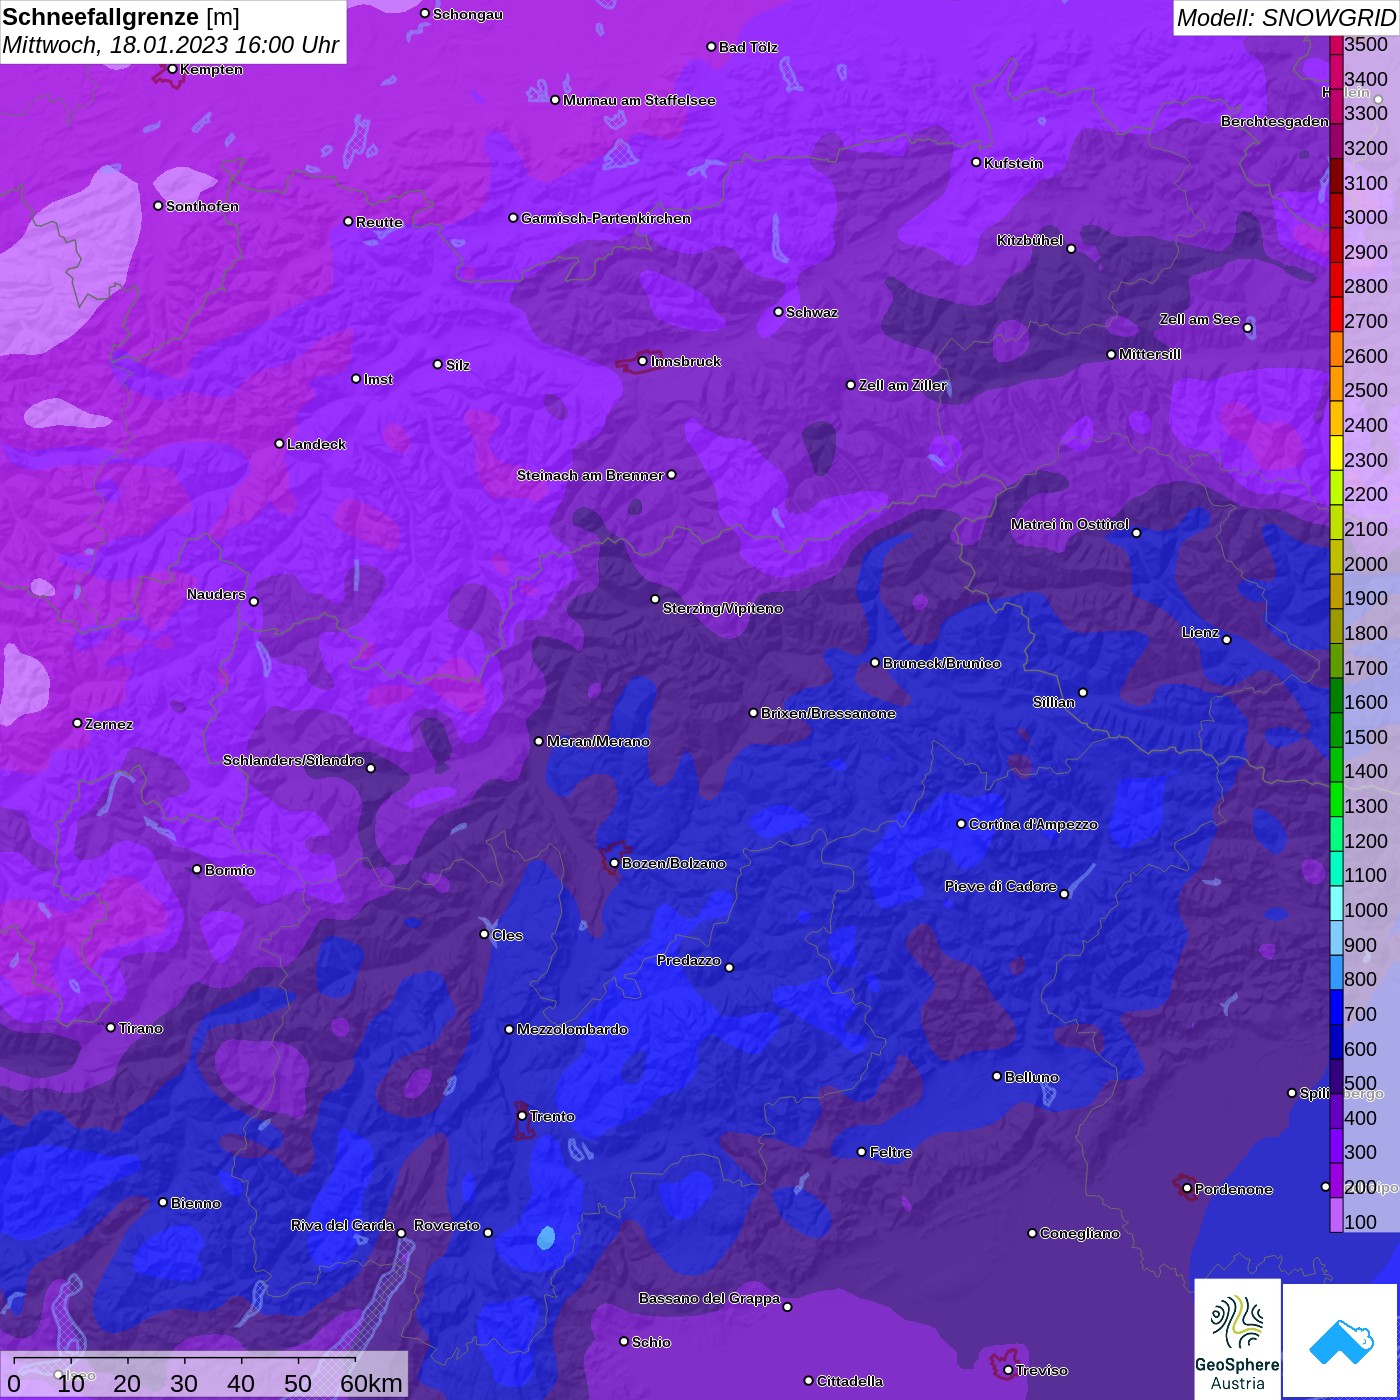
Task: Click the Imst label
Action: 378,379
